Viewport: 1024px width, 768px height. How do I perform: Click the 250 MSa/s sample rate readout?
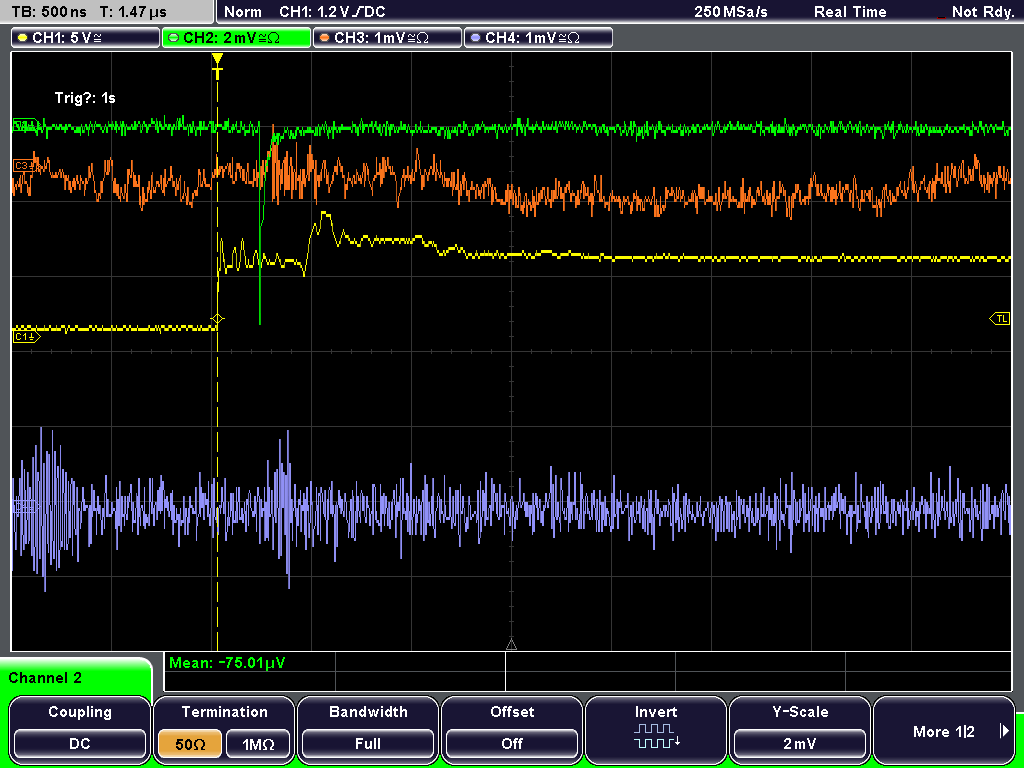(x=731, y=12)
